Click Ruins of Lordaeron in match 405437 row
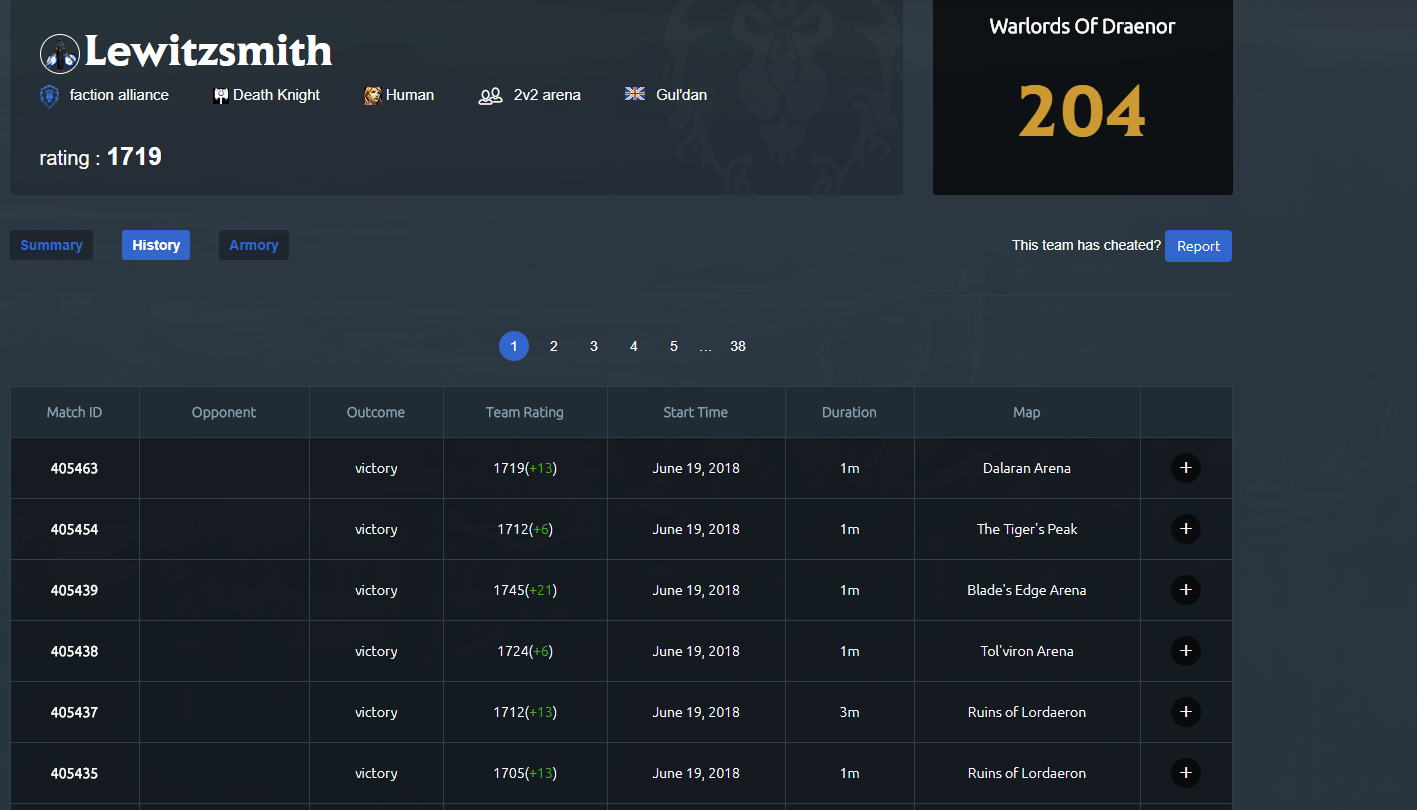The width and height of the screenshot is (1417, 810). 1027,712
